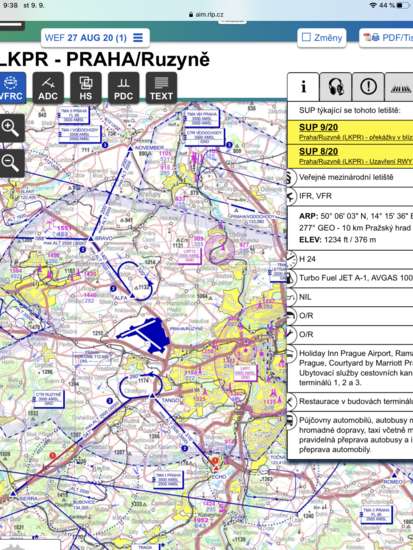Open SUP 9/20 supplement link
This screenshot has height=550, width=413.
[x=318, y=127]
